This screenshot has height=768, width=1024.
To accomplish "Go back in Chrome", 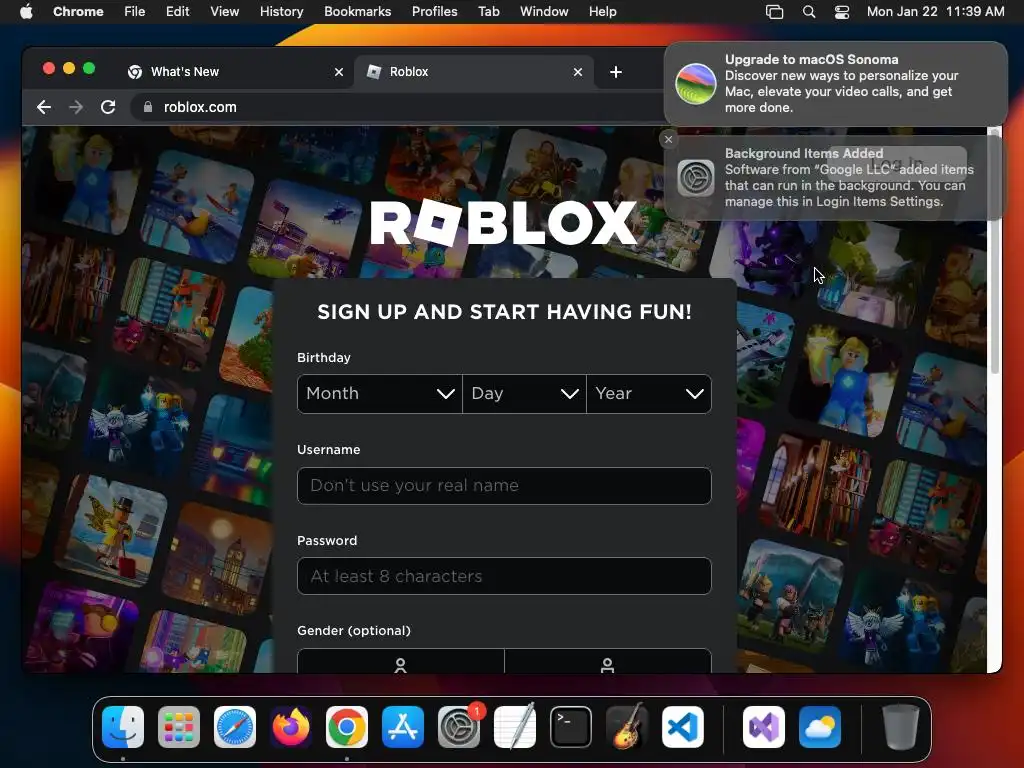I will [x=44, y=107].
